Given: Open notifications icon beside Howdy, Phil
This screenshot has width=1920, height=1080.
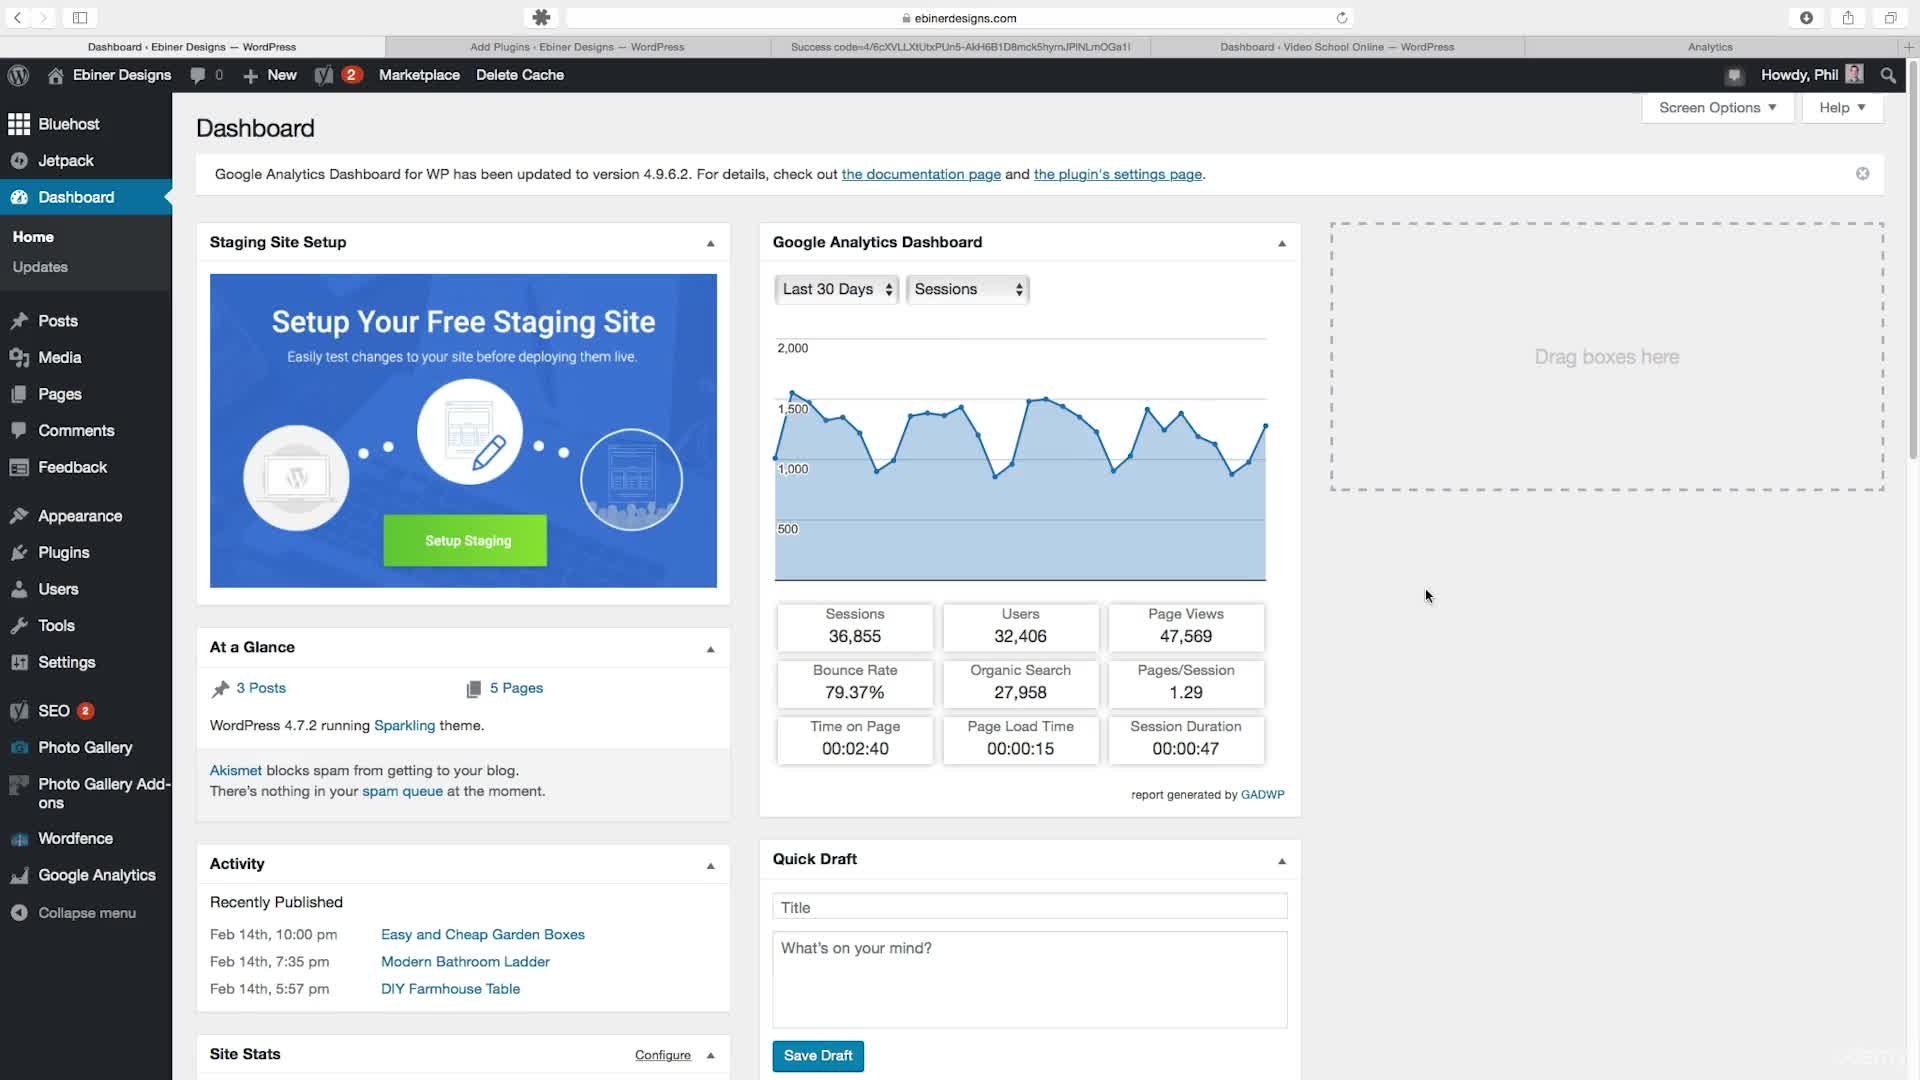Looking at the screenshot, I should [1735, 75].
